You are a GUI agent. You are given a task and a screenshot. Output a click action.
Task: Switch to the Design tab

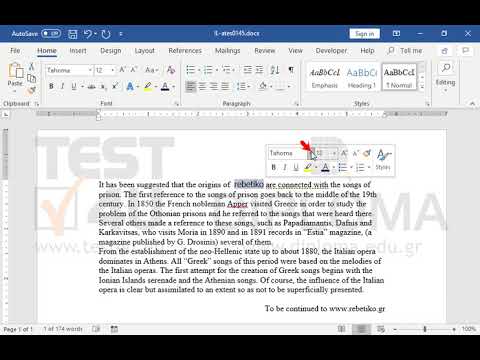pyautogui.click(x=111, y=51)
